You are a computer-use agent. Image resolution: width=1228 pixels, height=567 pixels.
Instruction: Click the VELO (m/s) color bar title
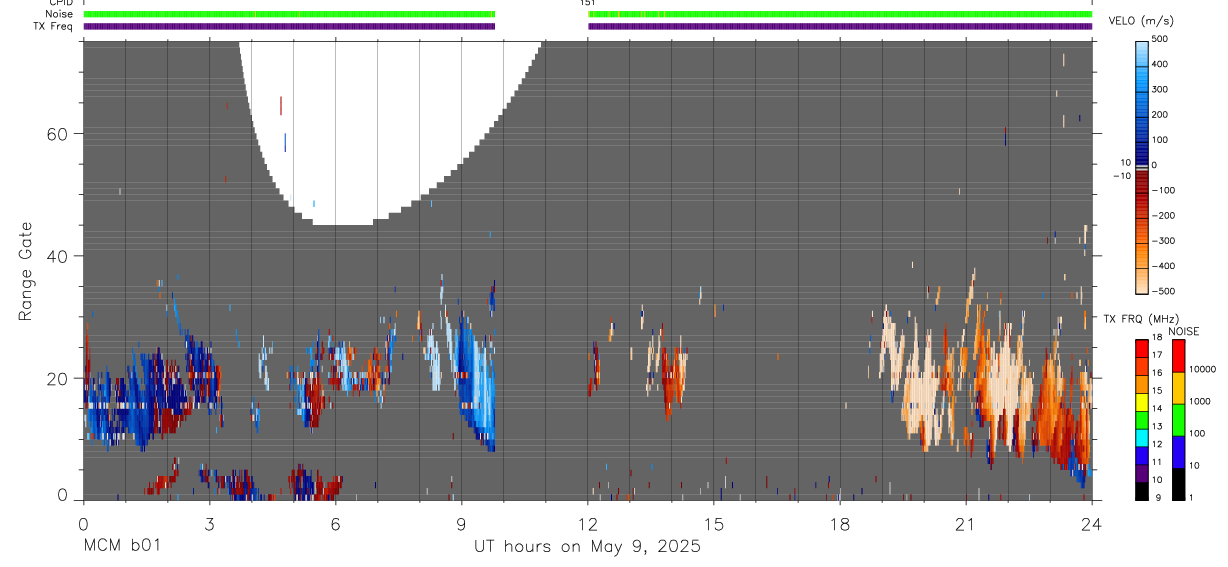tap(1141, 21)
